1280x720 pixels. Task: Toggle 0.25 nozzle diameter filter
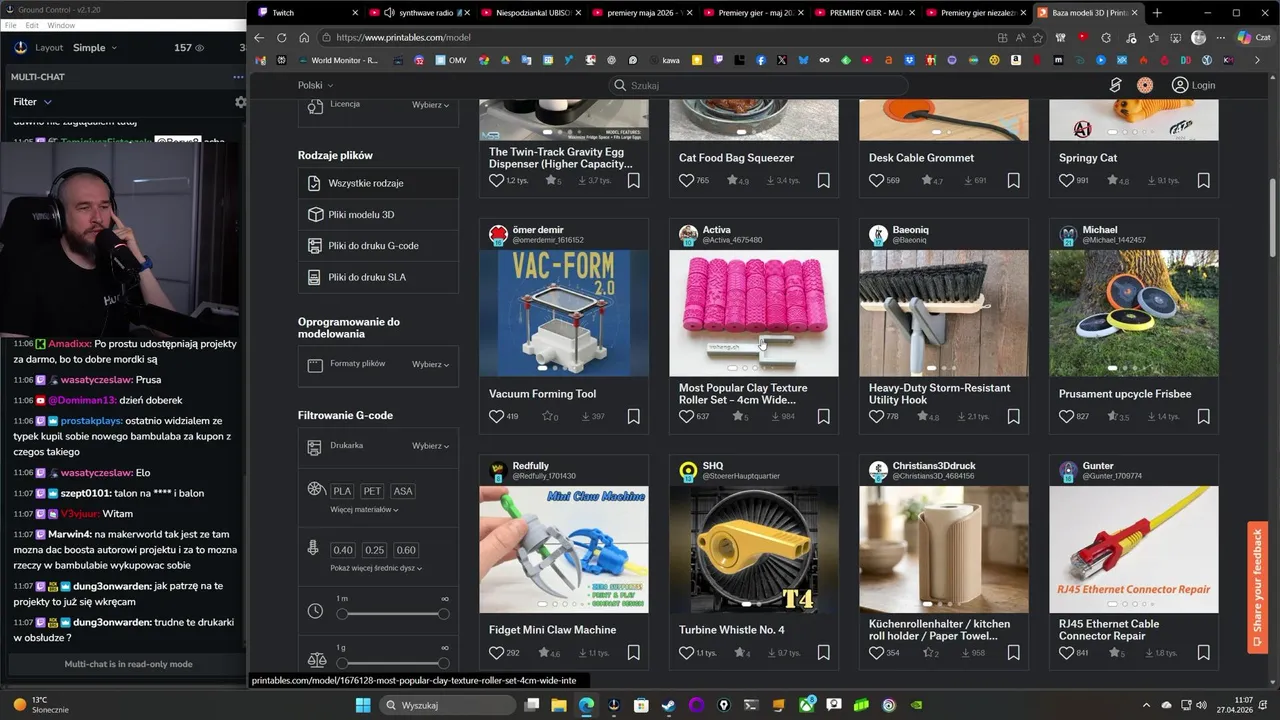[374, 550]
